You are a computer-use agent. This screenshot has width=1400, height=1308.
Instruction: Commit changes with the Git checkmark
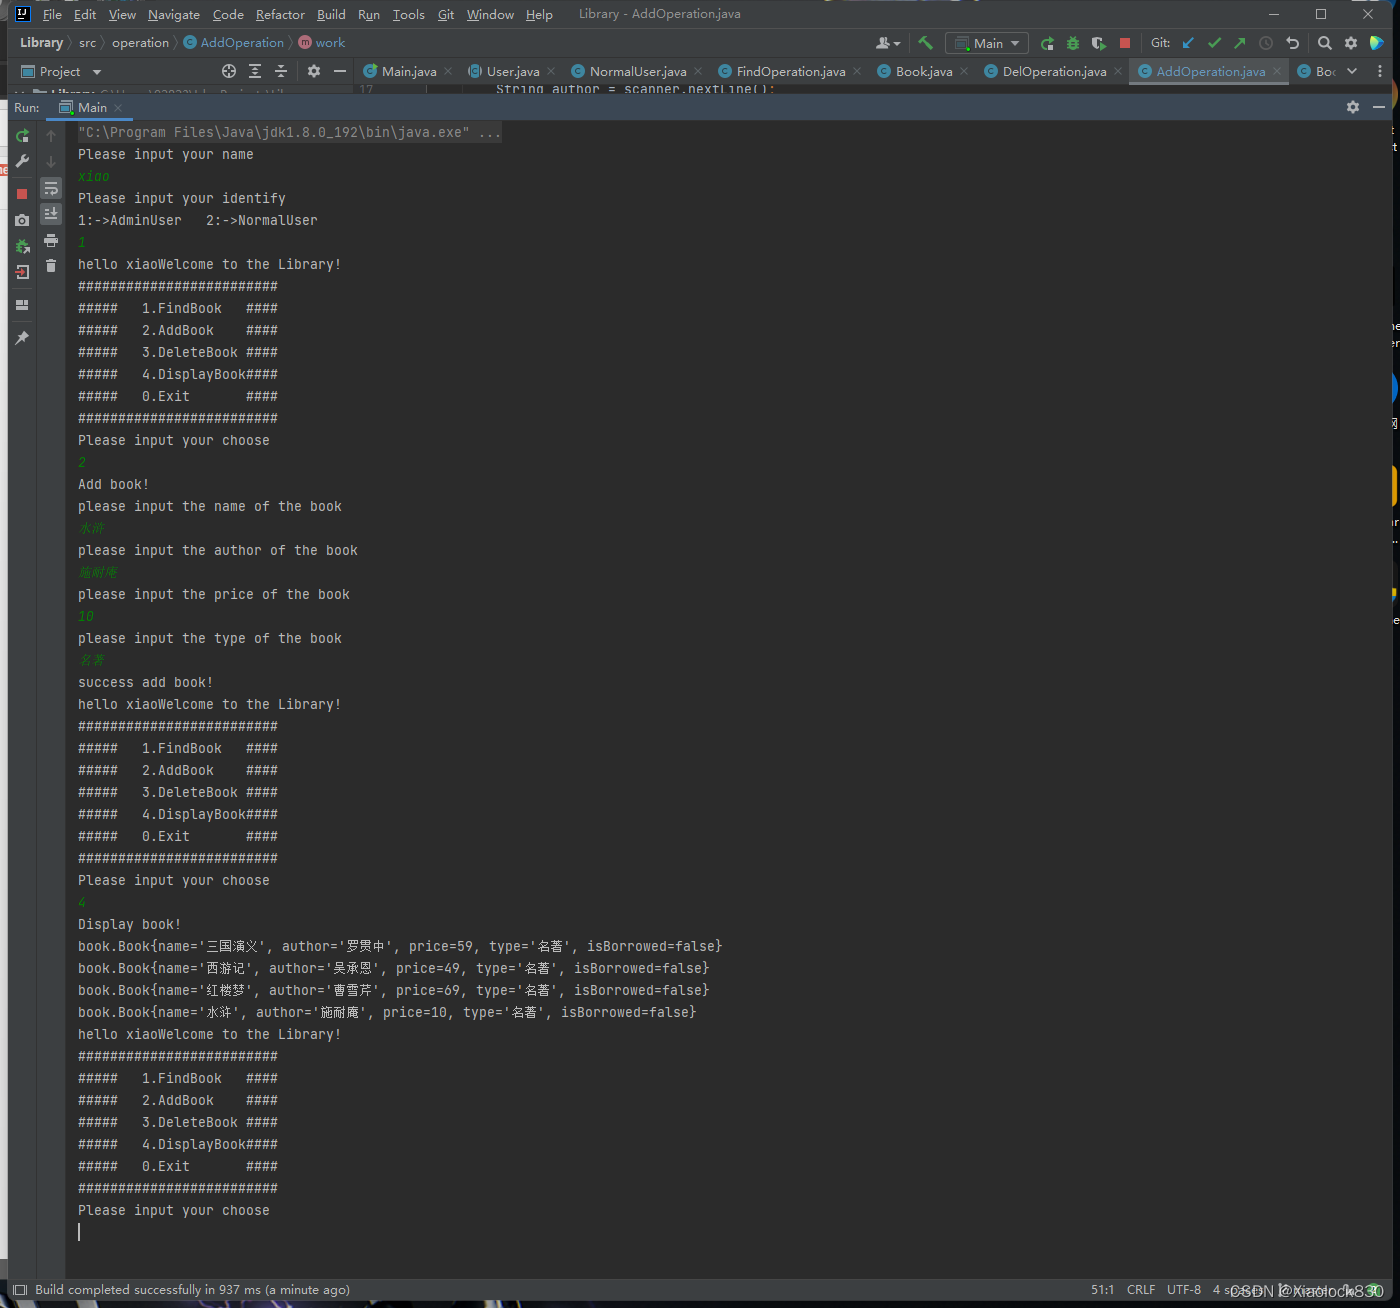tap(1214, 43)
